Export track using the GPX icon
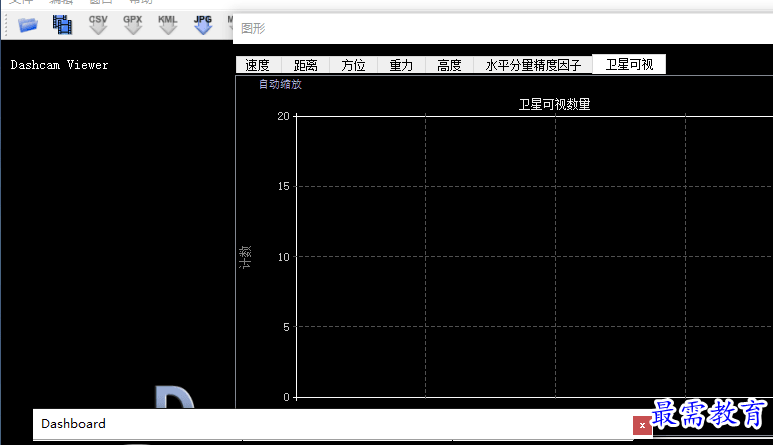 [x=133, y=24]
